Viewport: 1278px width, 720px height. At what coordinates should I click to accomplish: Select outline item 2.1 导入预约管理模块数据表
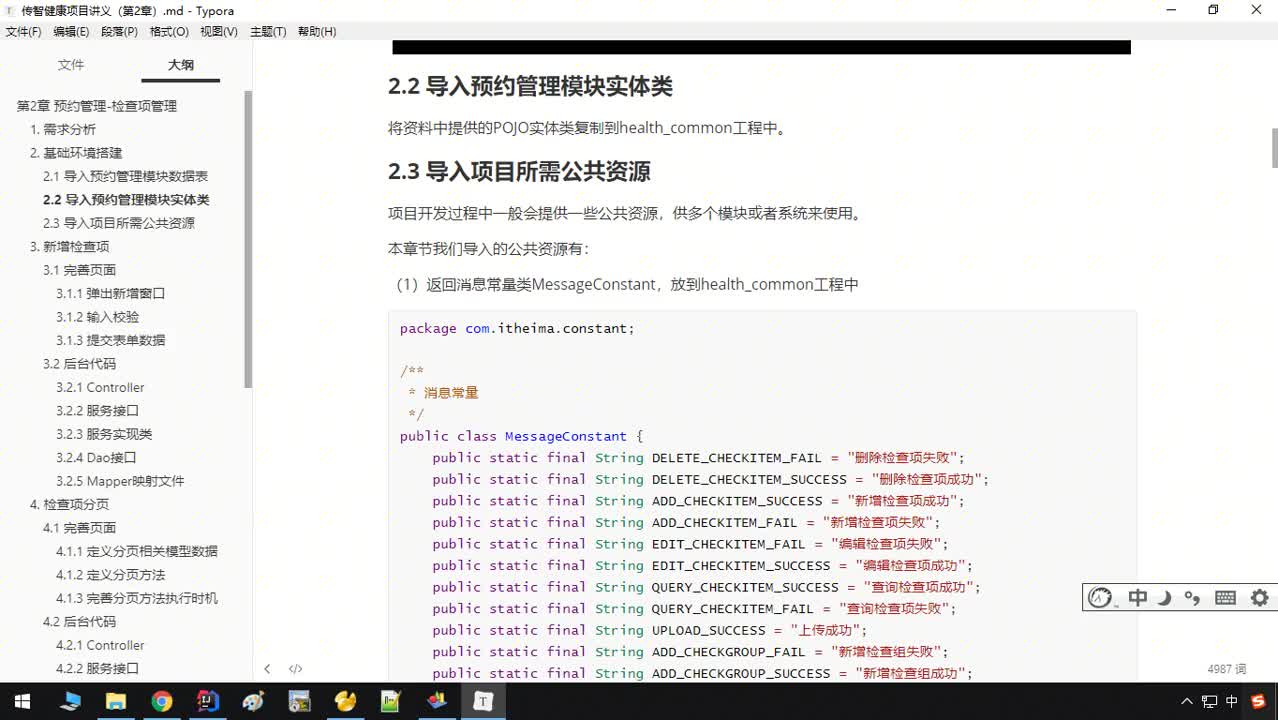(x=125, y=176)
